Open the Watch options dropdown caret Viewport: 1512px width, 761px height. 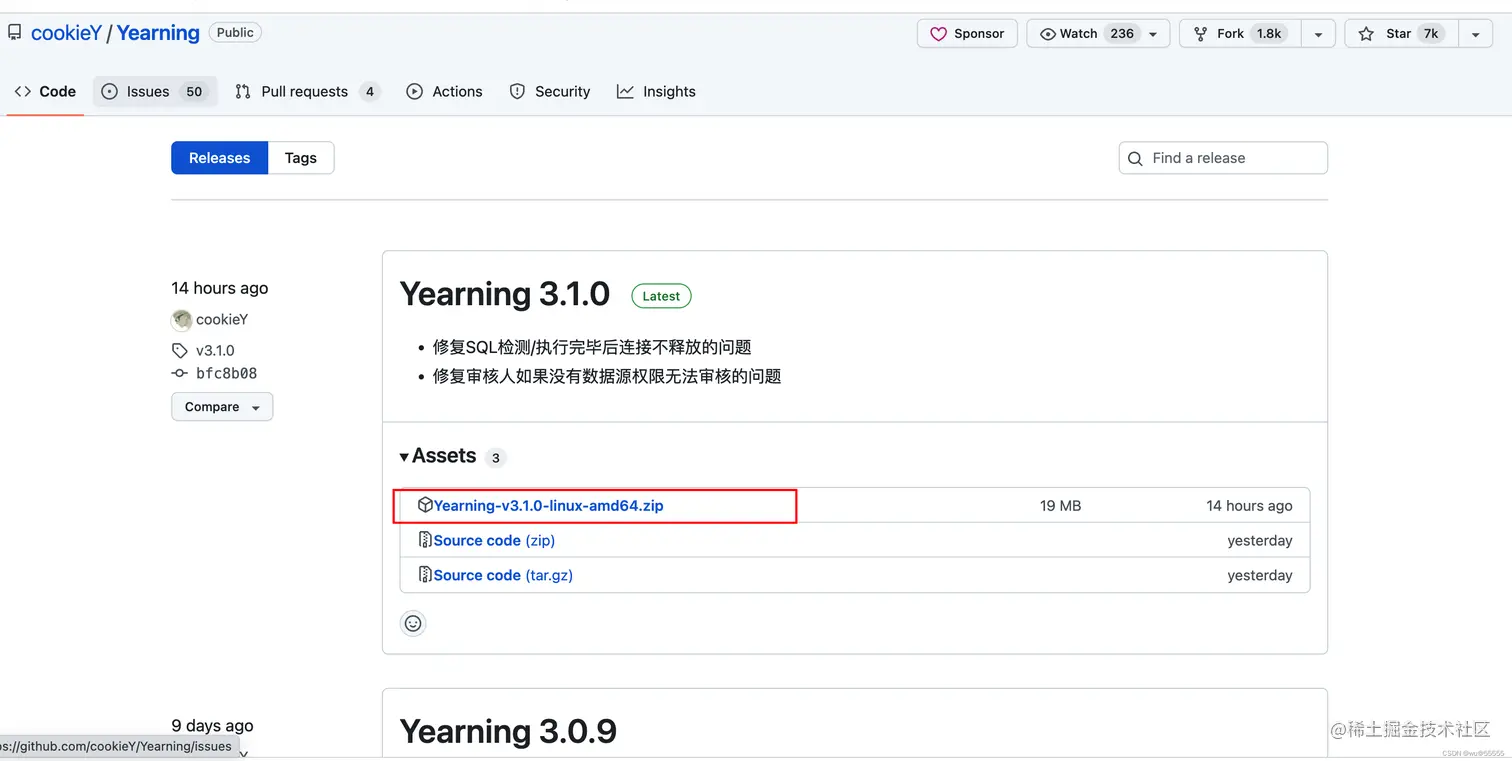point(1154,33)
